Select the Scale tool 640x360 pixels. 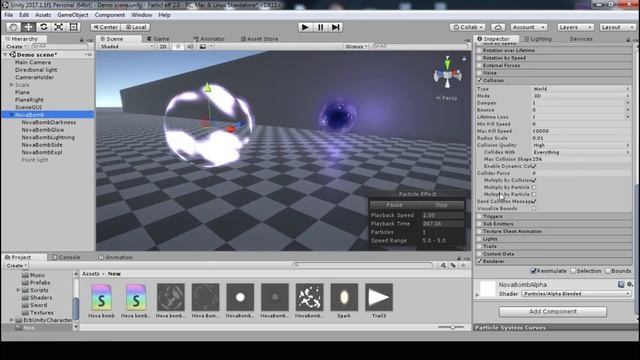[58, 27]
